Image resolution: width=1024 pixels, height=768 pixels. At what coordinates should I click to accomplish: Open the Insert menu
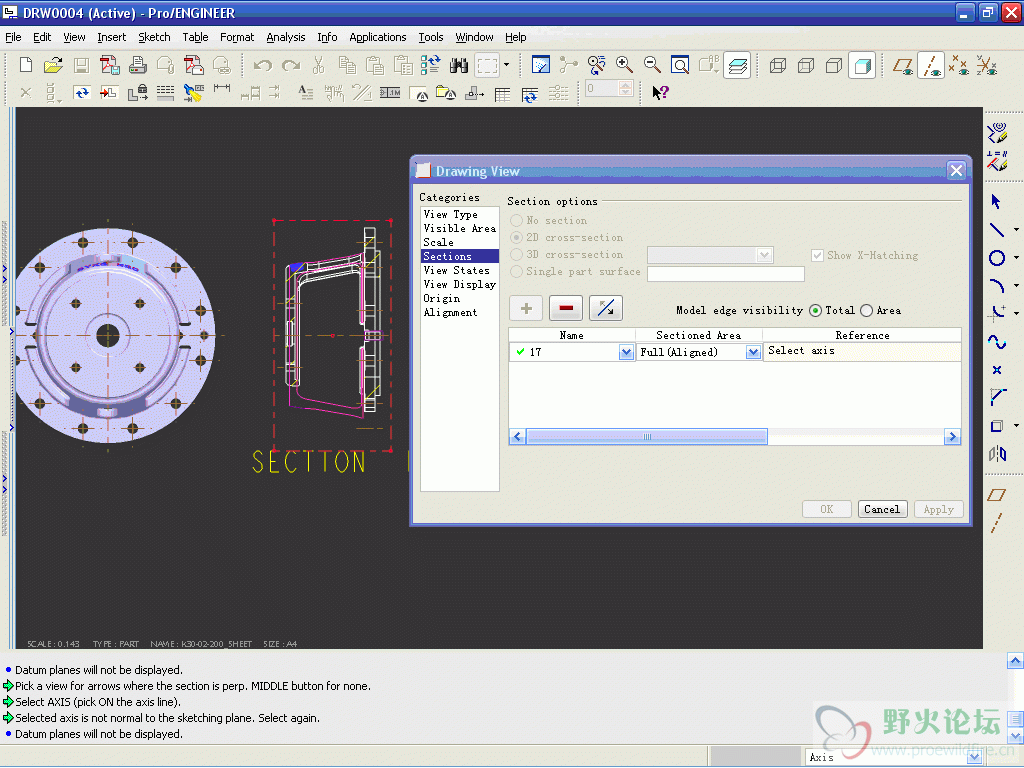click(x=112, y=37)
